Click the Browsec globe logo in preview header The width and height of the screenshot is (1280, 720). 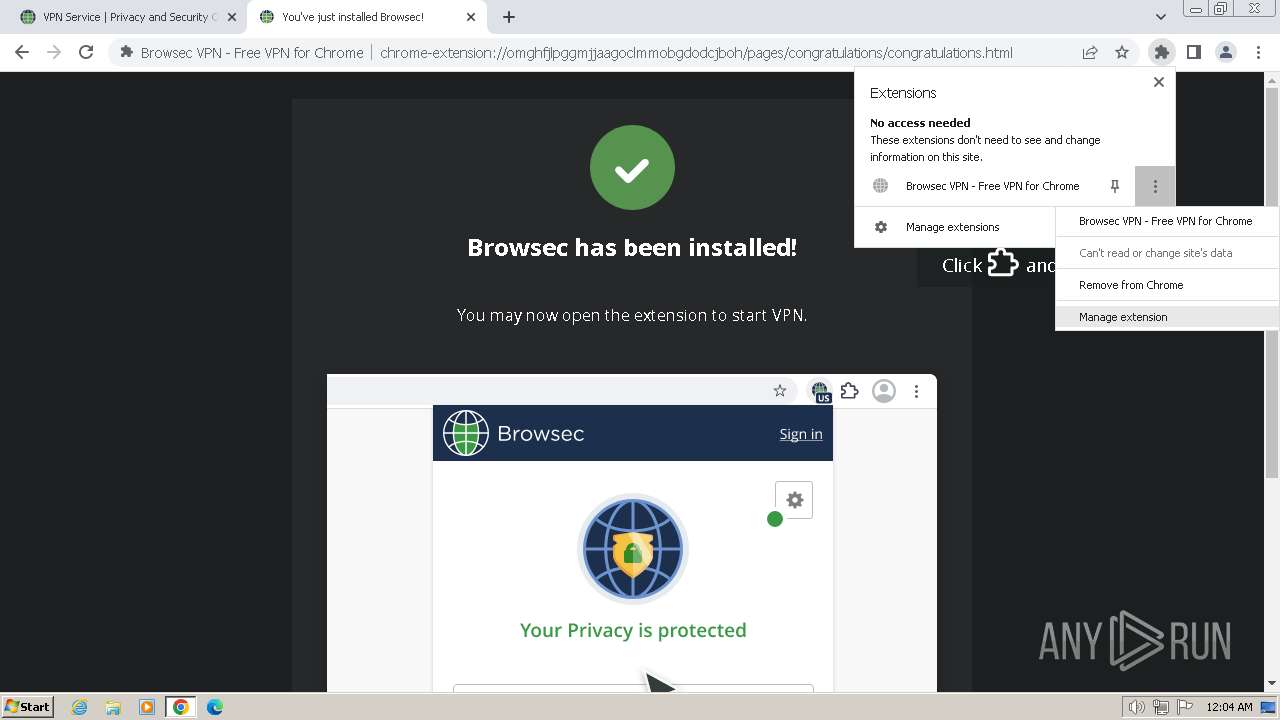[x=466, y=433]
